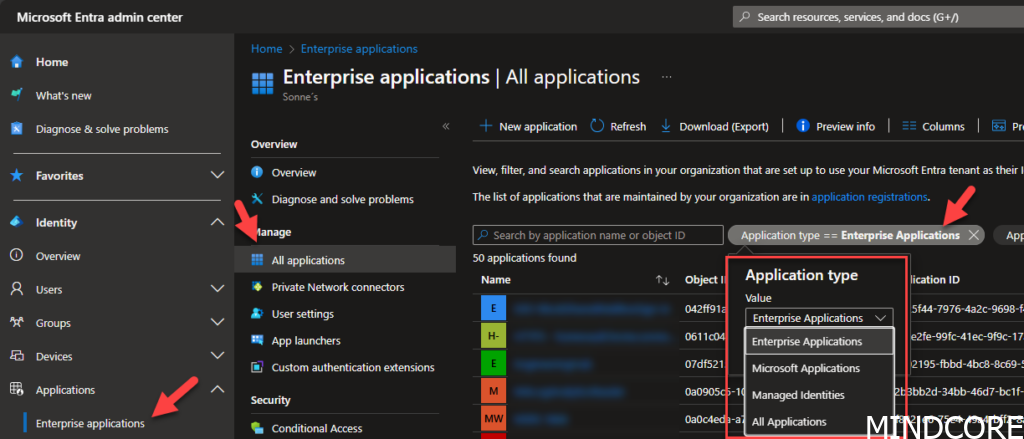
Task: Expand the Users section chevron
Action: 217,289
